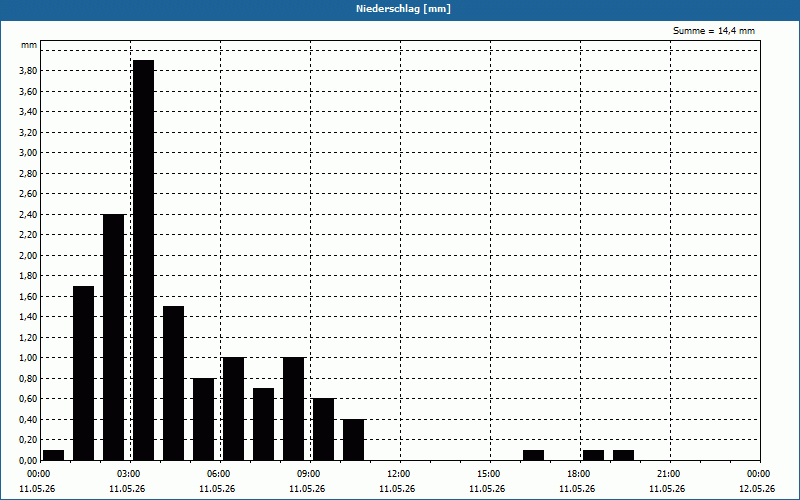The image size is (800, 500).
Task: Click the "3,80" y-axis label
Action: pos(28,71)
